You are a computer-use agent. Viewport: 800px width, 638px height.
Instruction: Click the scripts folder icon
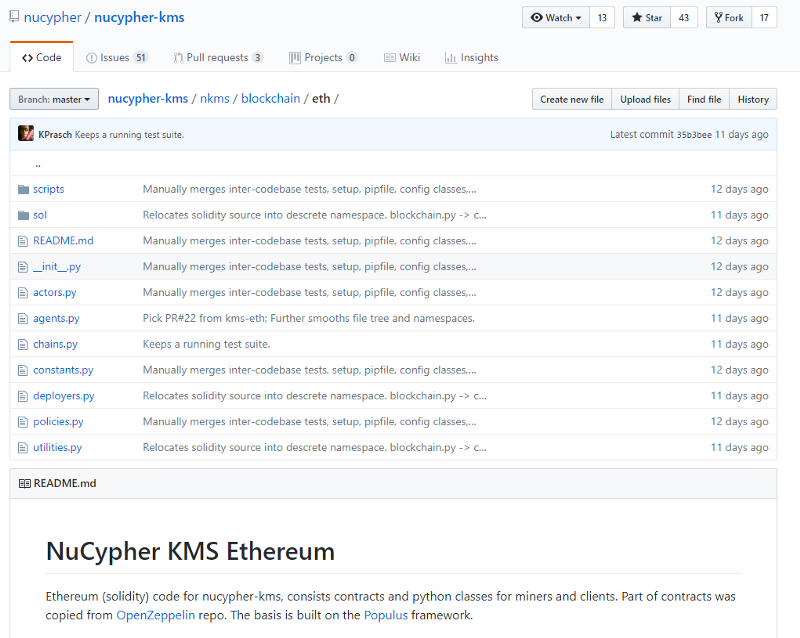23,189
